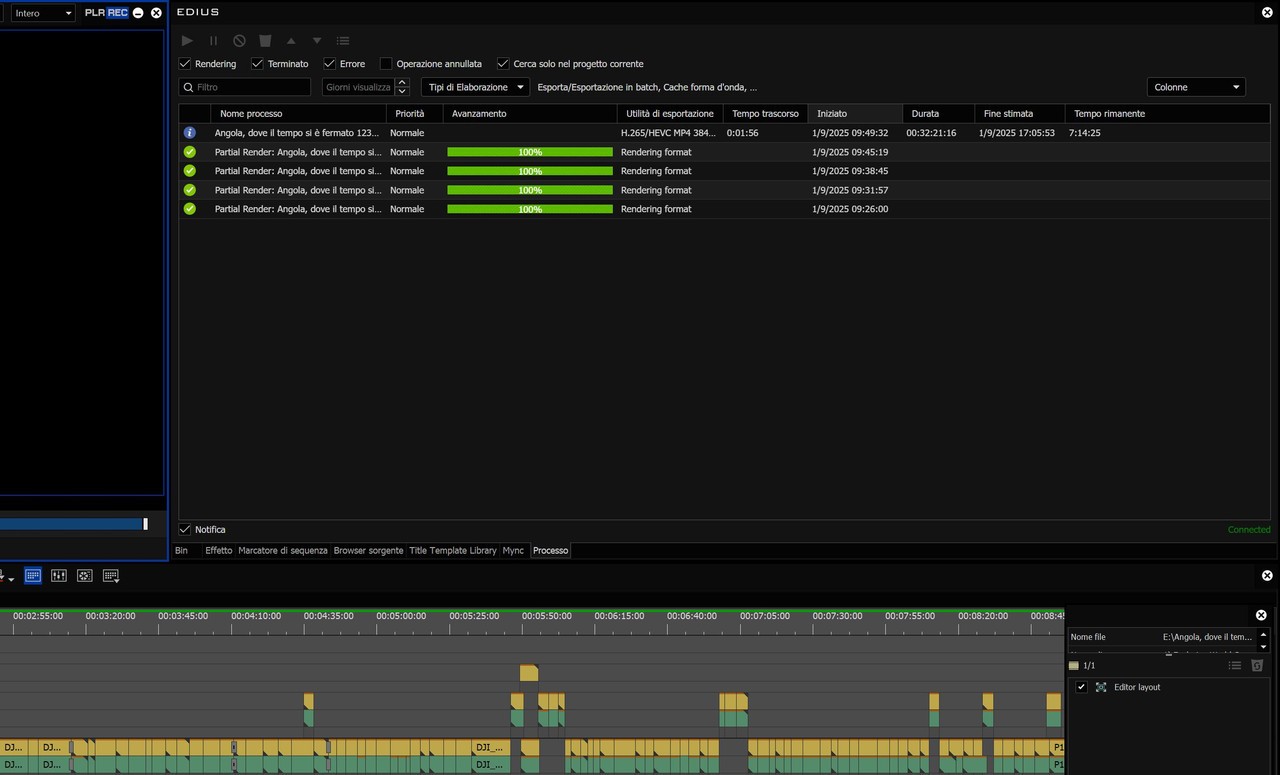The width and height of the screenshot is (1280, 775).
Task: Click the mixer panel icon below the timeline toolbar
Action: click(x=59, y=575)
